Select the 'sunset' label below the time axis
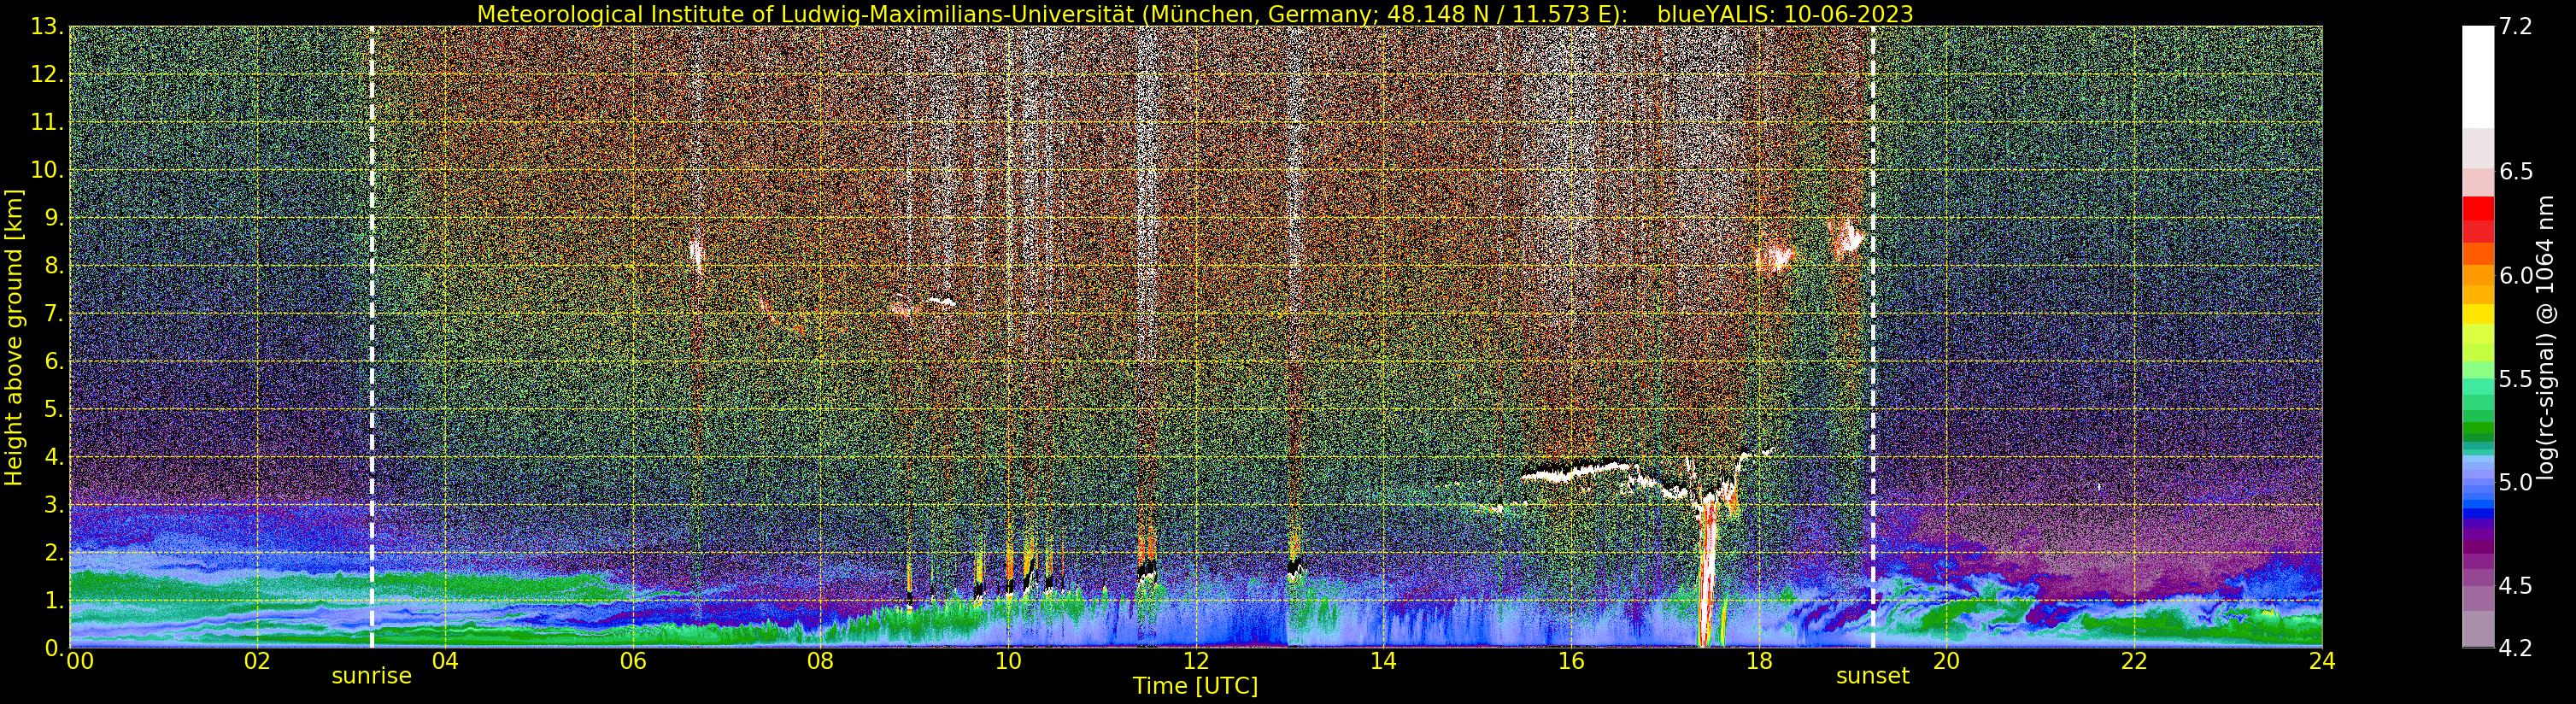This screenshot has height=704, width=2576. pyautogui.click(x=1872, y=676)
